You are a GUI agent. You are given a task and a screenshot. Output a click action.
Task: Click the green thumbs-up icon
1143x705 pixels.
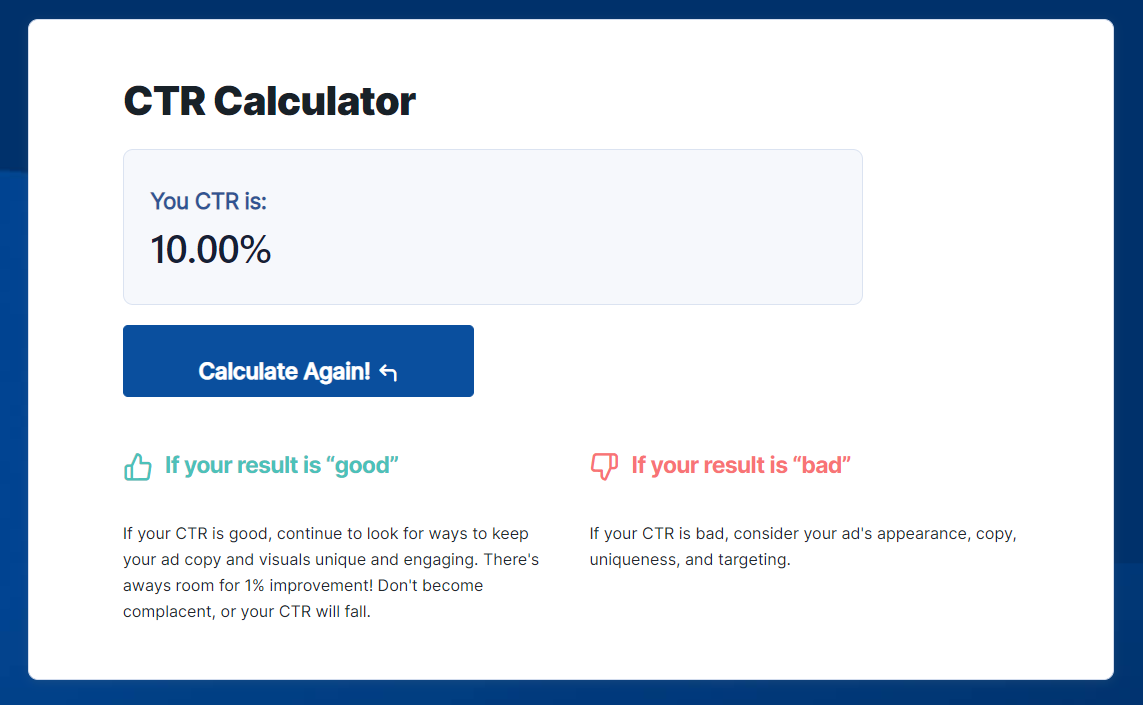click(137, 466)
